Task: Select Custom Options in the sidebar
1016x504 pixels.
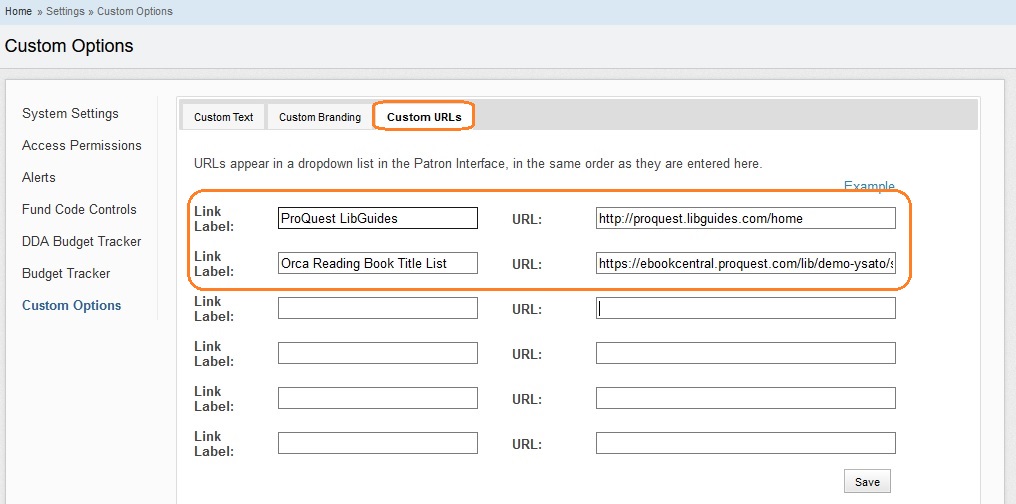Action: 71,306
